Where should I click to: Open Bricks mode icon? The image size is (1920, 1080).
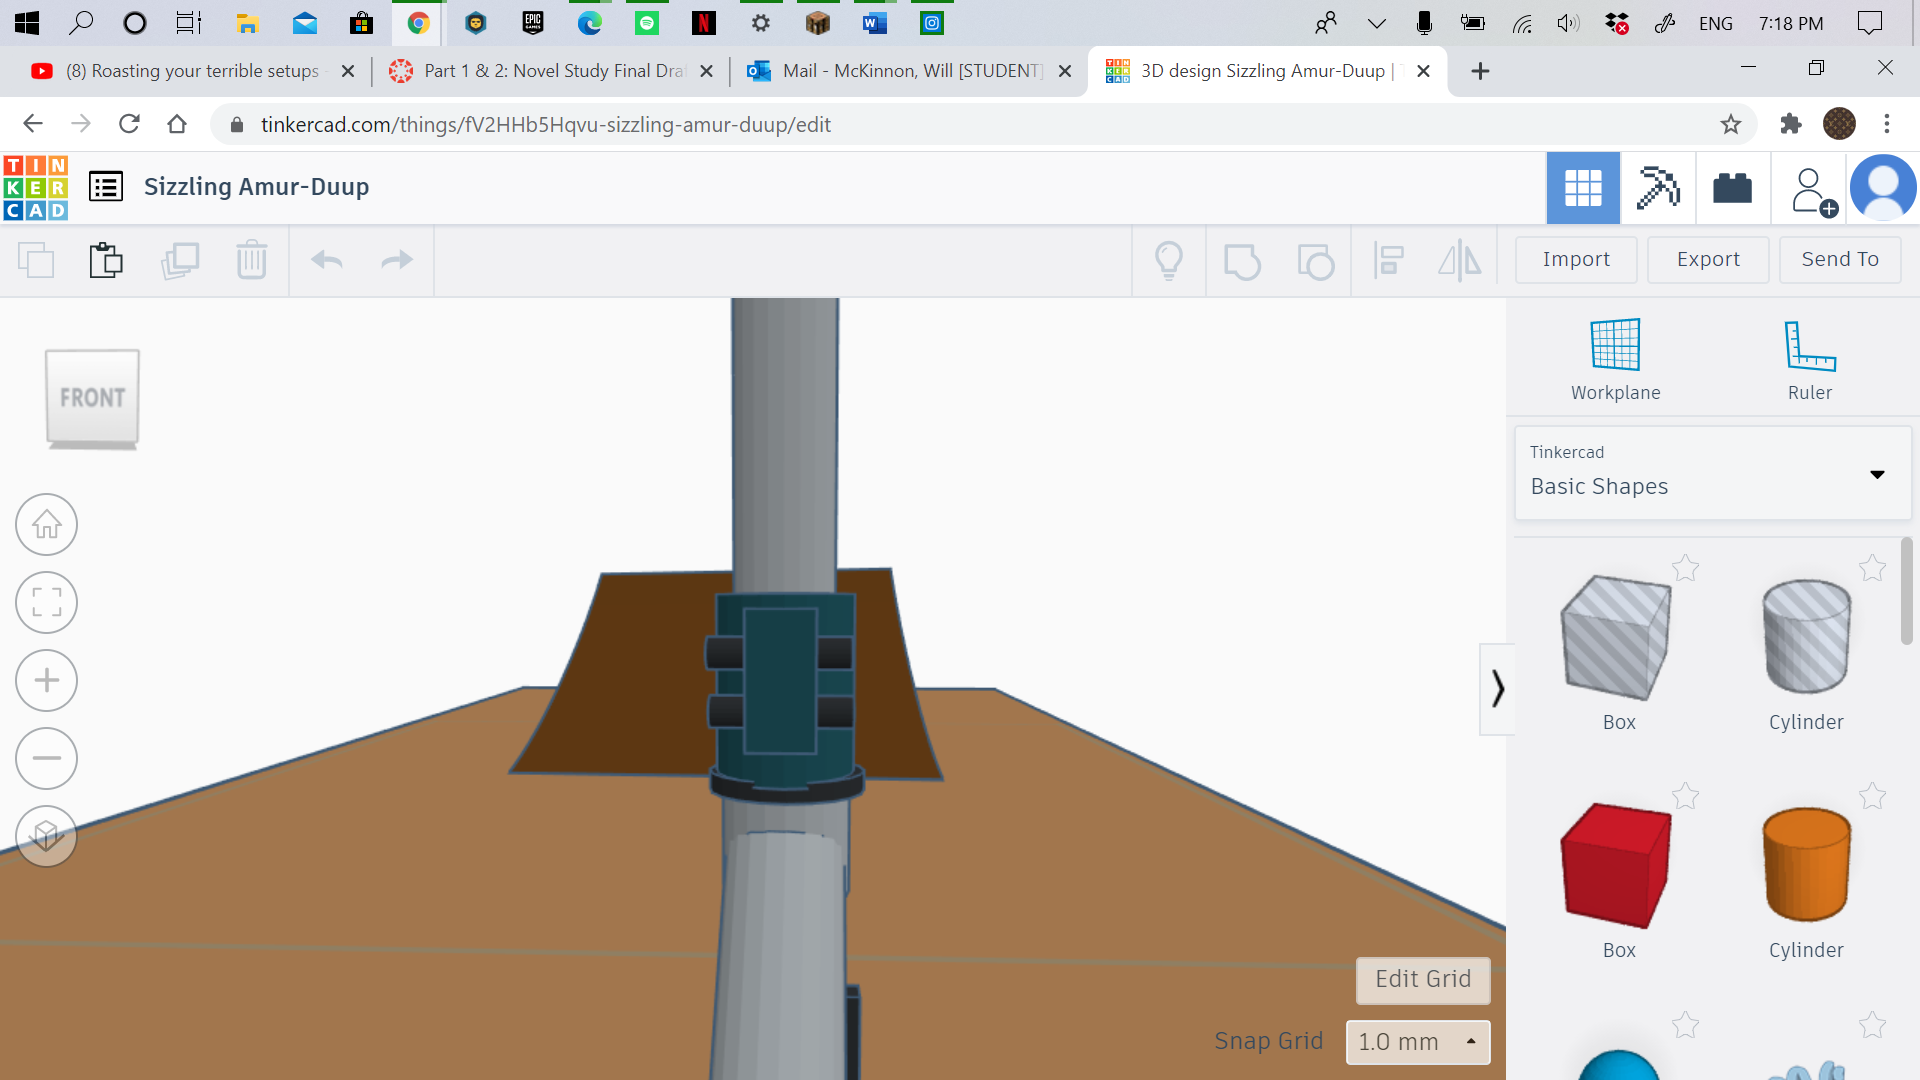point(1733,188)
